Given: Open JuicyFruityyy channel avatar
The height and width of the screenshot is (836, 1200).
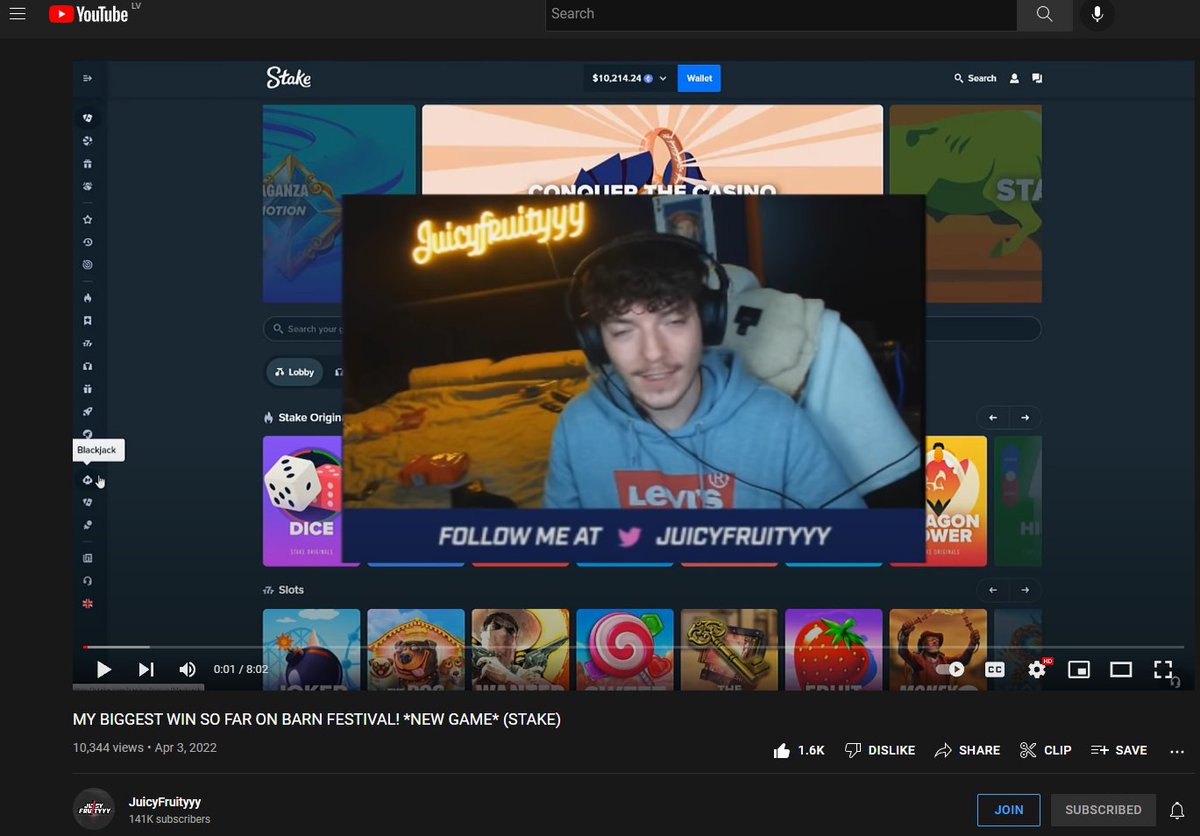Looking at the screenshot, I should point(94,809).
